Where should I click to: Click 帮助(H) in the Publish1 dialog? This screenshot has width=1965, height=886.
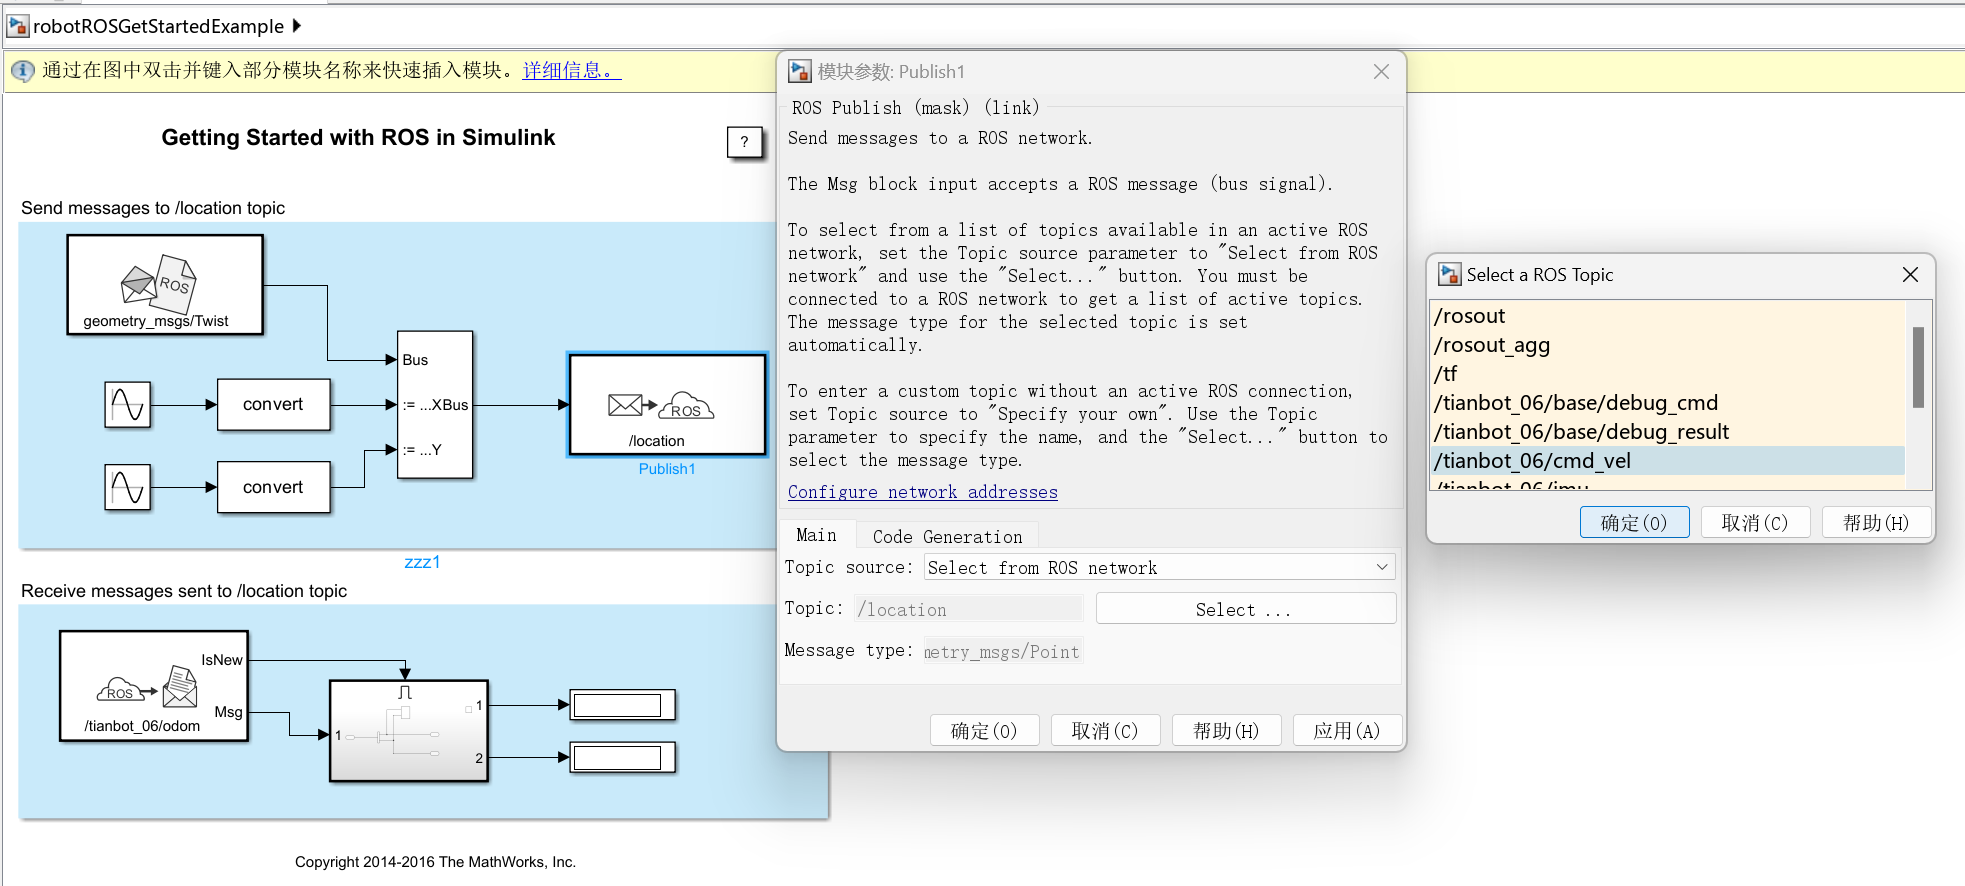click(x=1226, y=731)
